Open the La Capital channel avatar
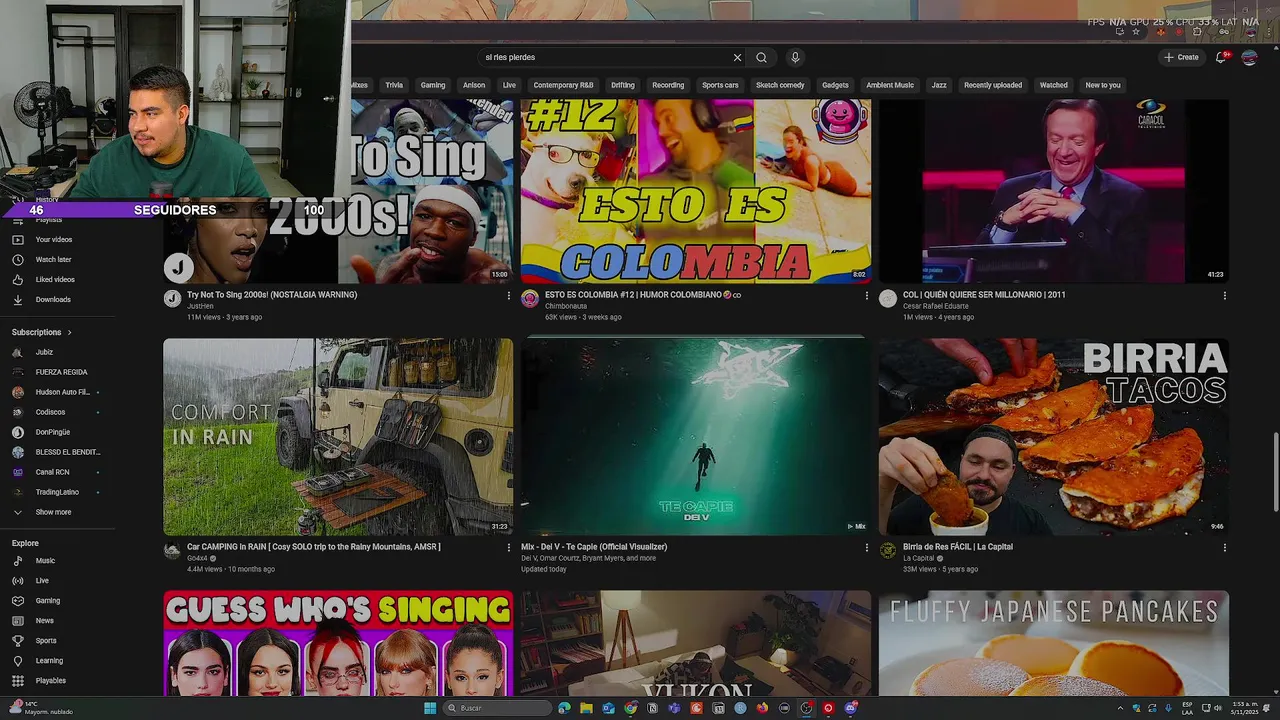1280x720 pixels. (888, 550)
